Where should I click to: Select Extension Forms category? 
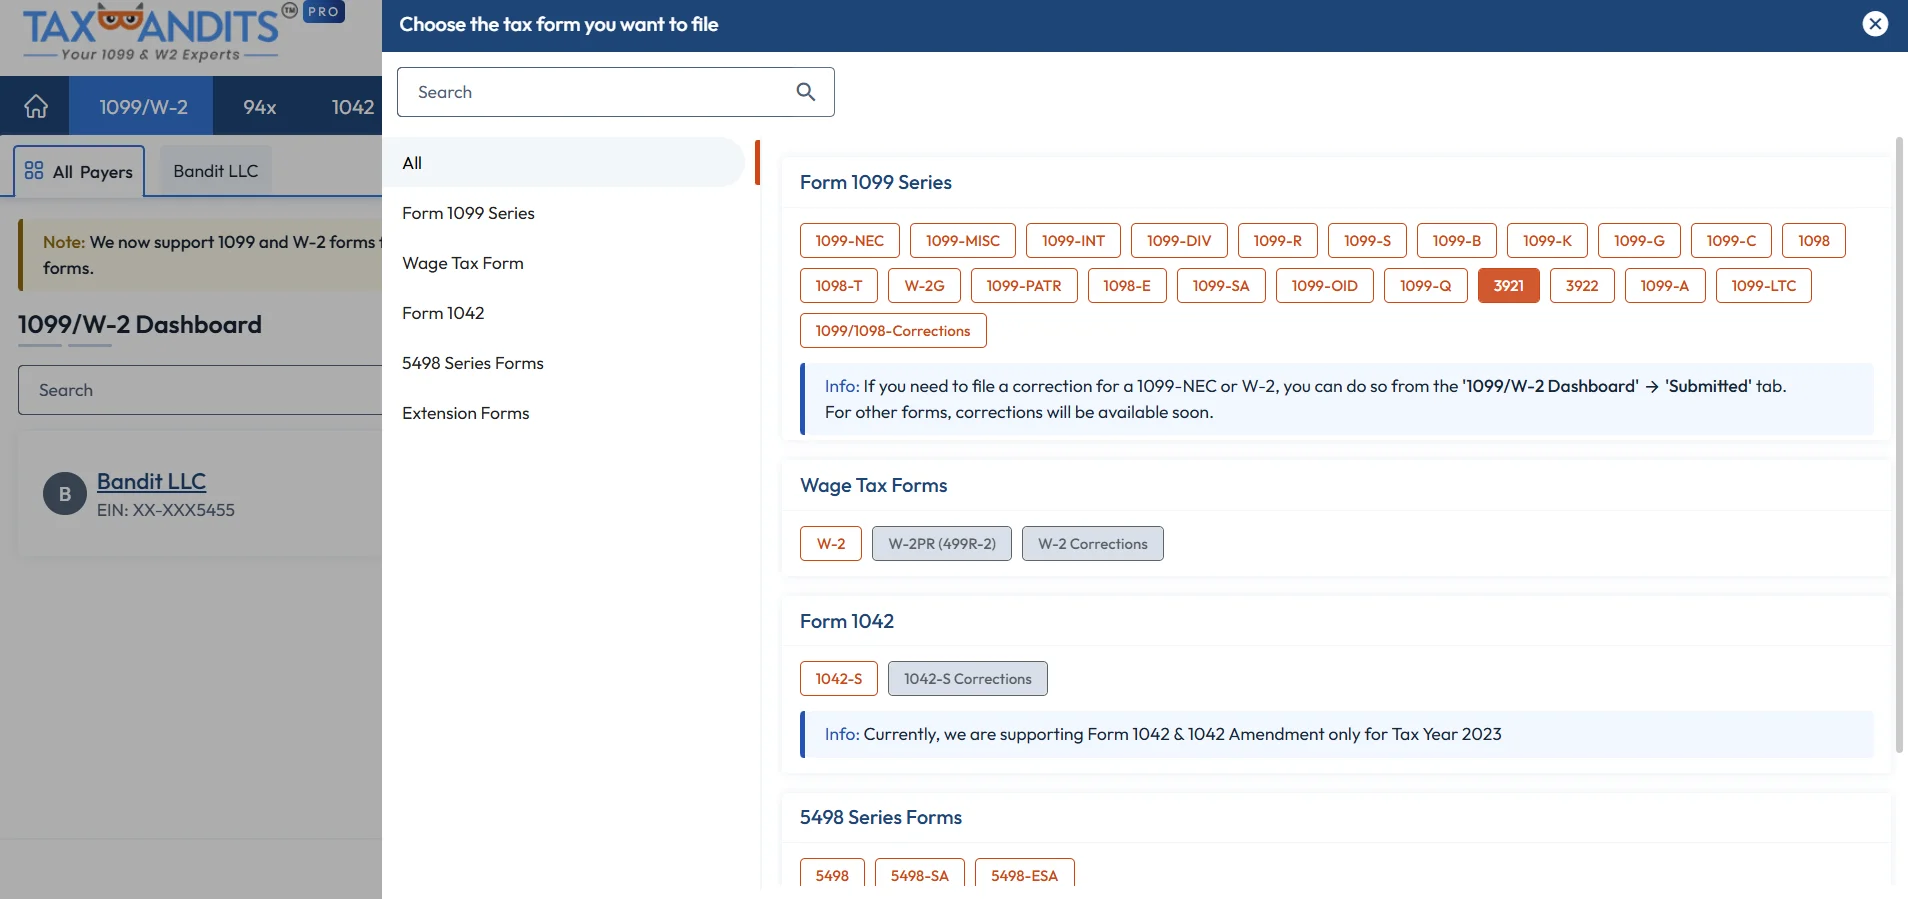(x=466, y=413)
